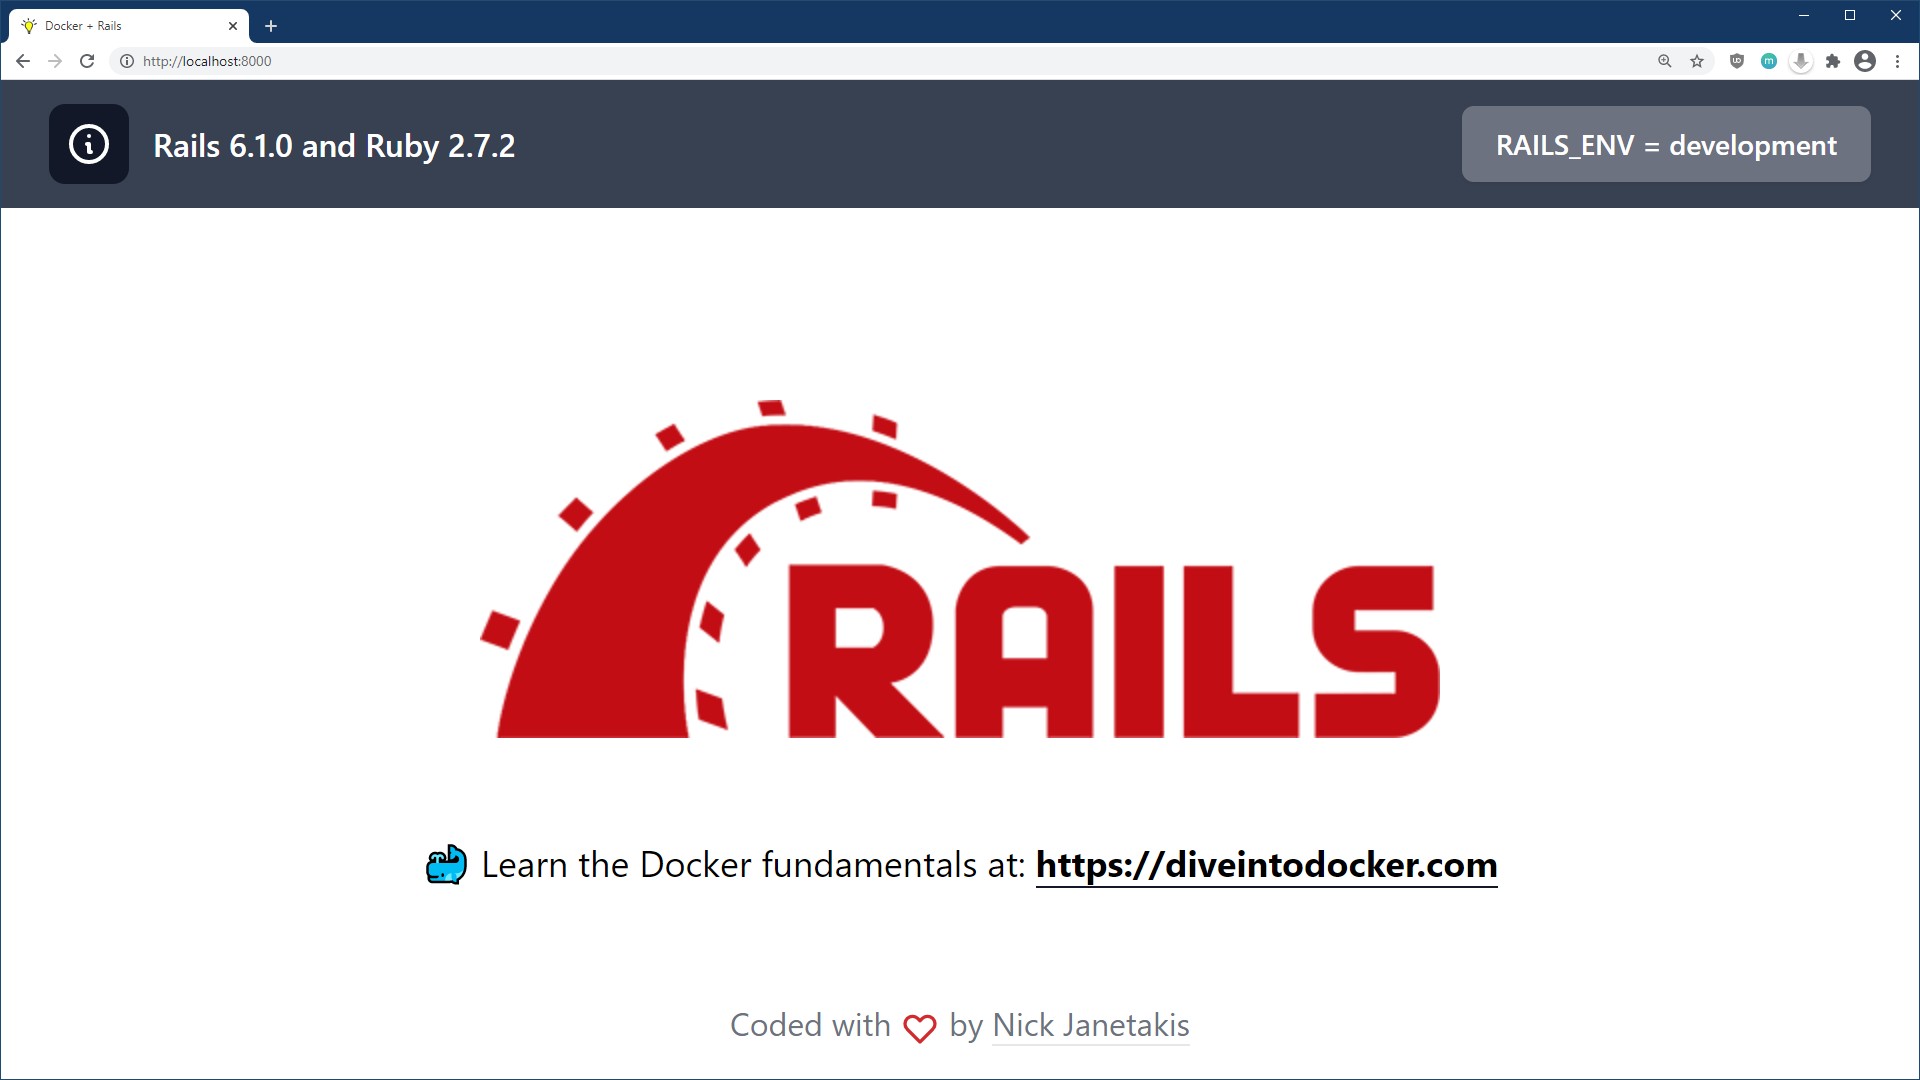Open the Extensions puzzle piece menu
This screenshot has width=1920, height=1080.
(1833, 61)
